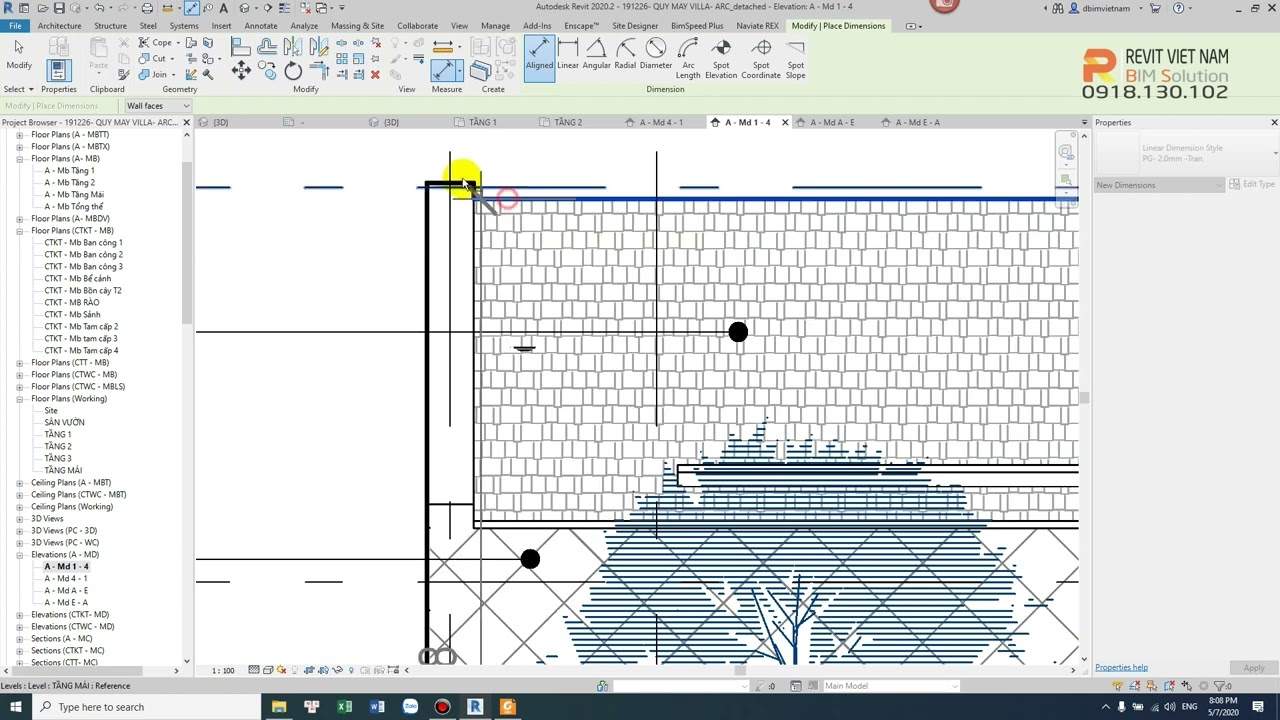Expand the Cope dropdown arrow

177,43
